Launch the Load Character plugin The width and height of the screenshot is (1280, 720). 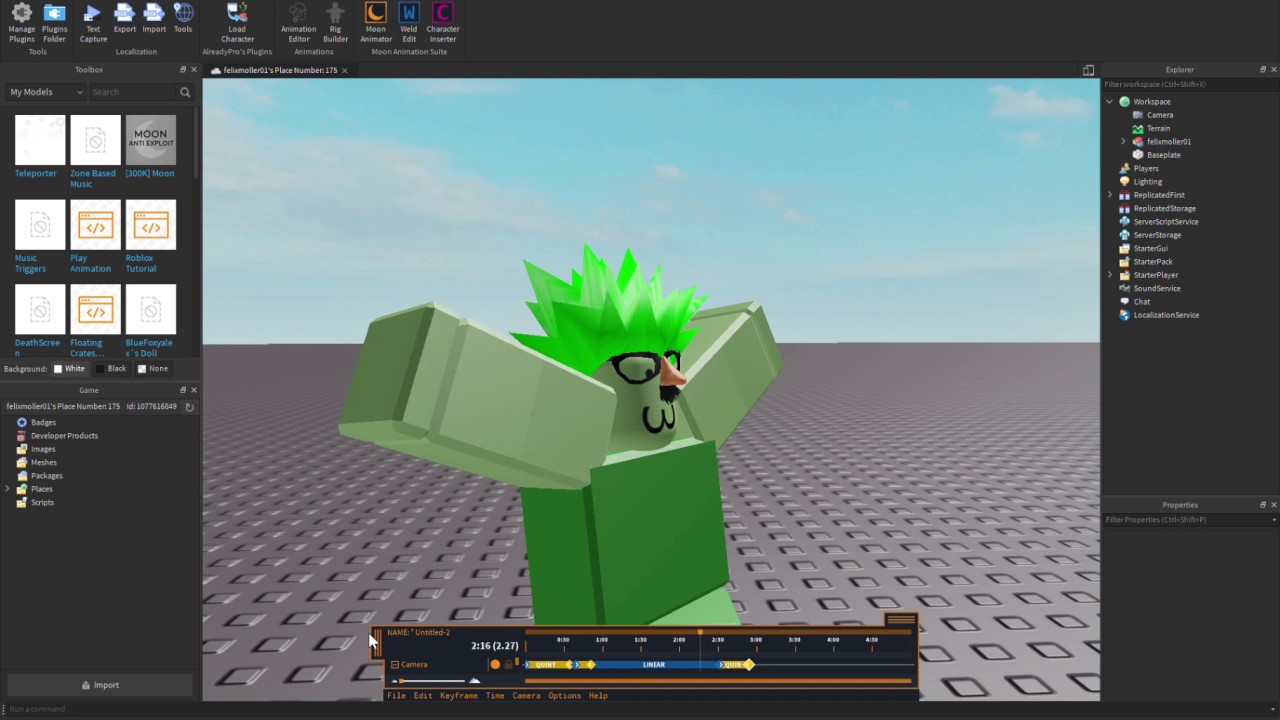tap(237, 22)
